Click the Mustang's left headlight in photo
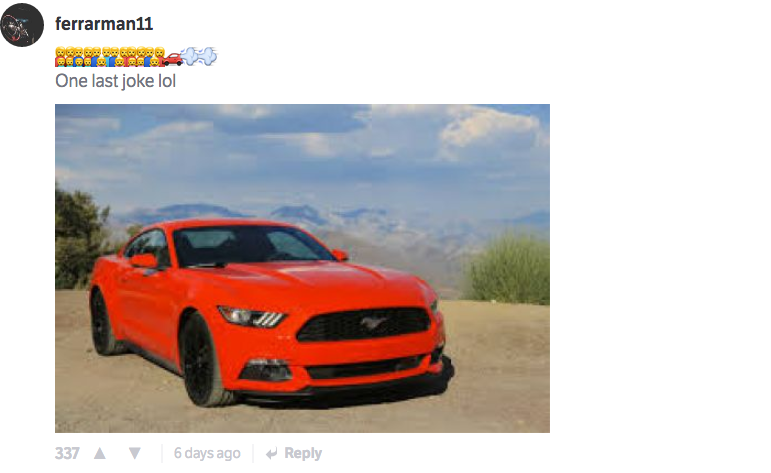 252,317
